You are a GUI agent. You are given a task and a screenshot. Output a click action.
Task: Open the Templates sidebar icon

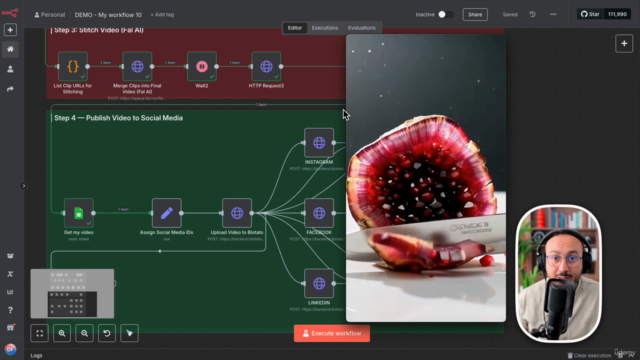coord(10,256)
